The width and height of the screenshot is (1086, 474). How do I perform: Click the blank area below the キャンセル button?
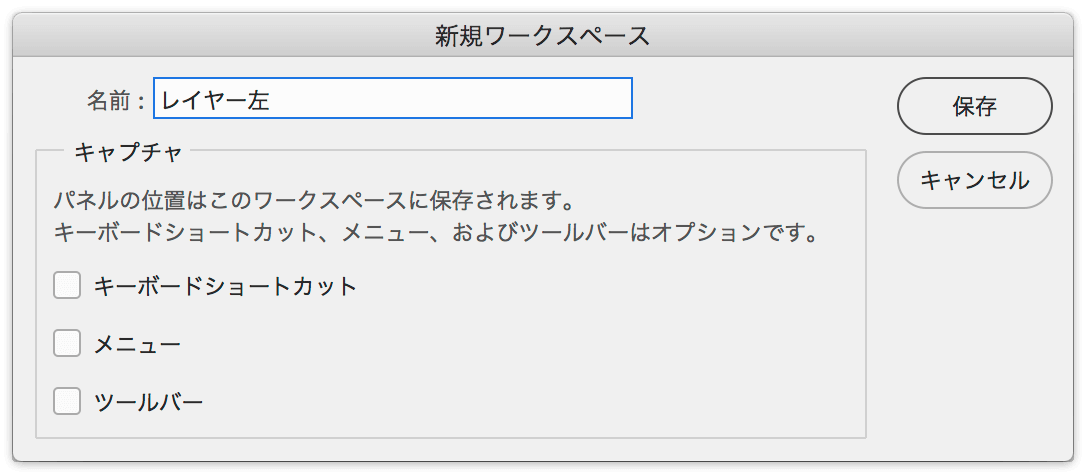974,333
